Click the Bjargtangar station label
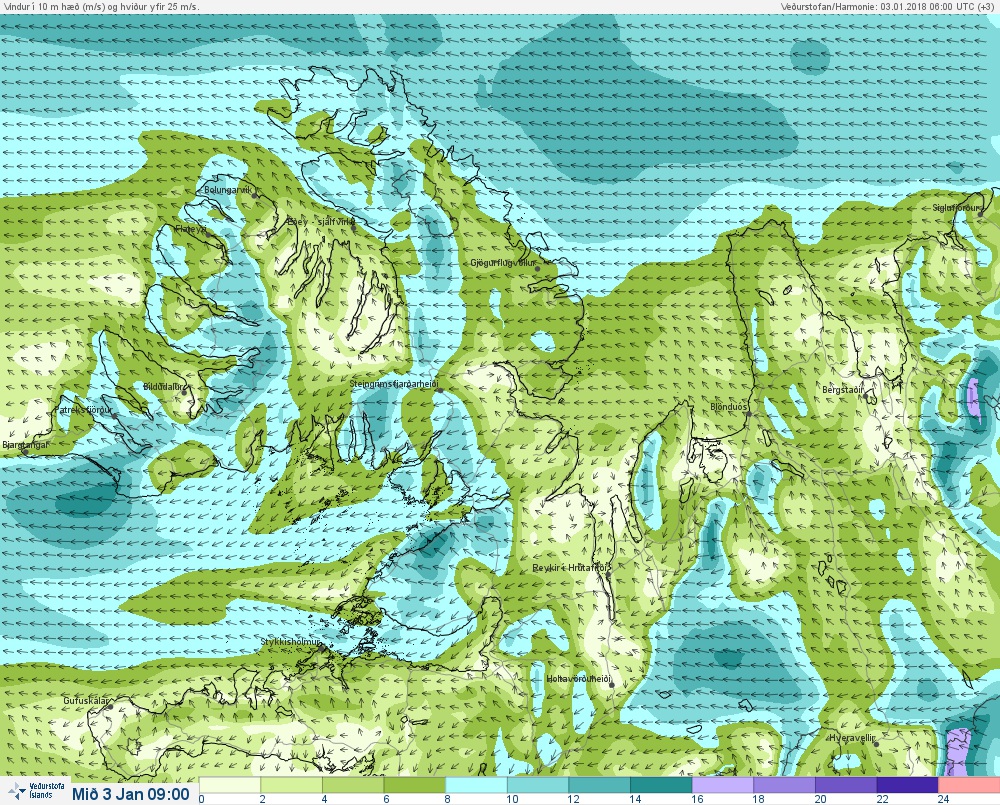Screen dimensions: 1000x805 (x=25, y=445)
